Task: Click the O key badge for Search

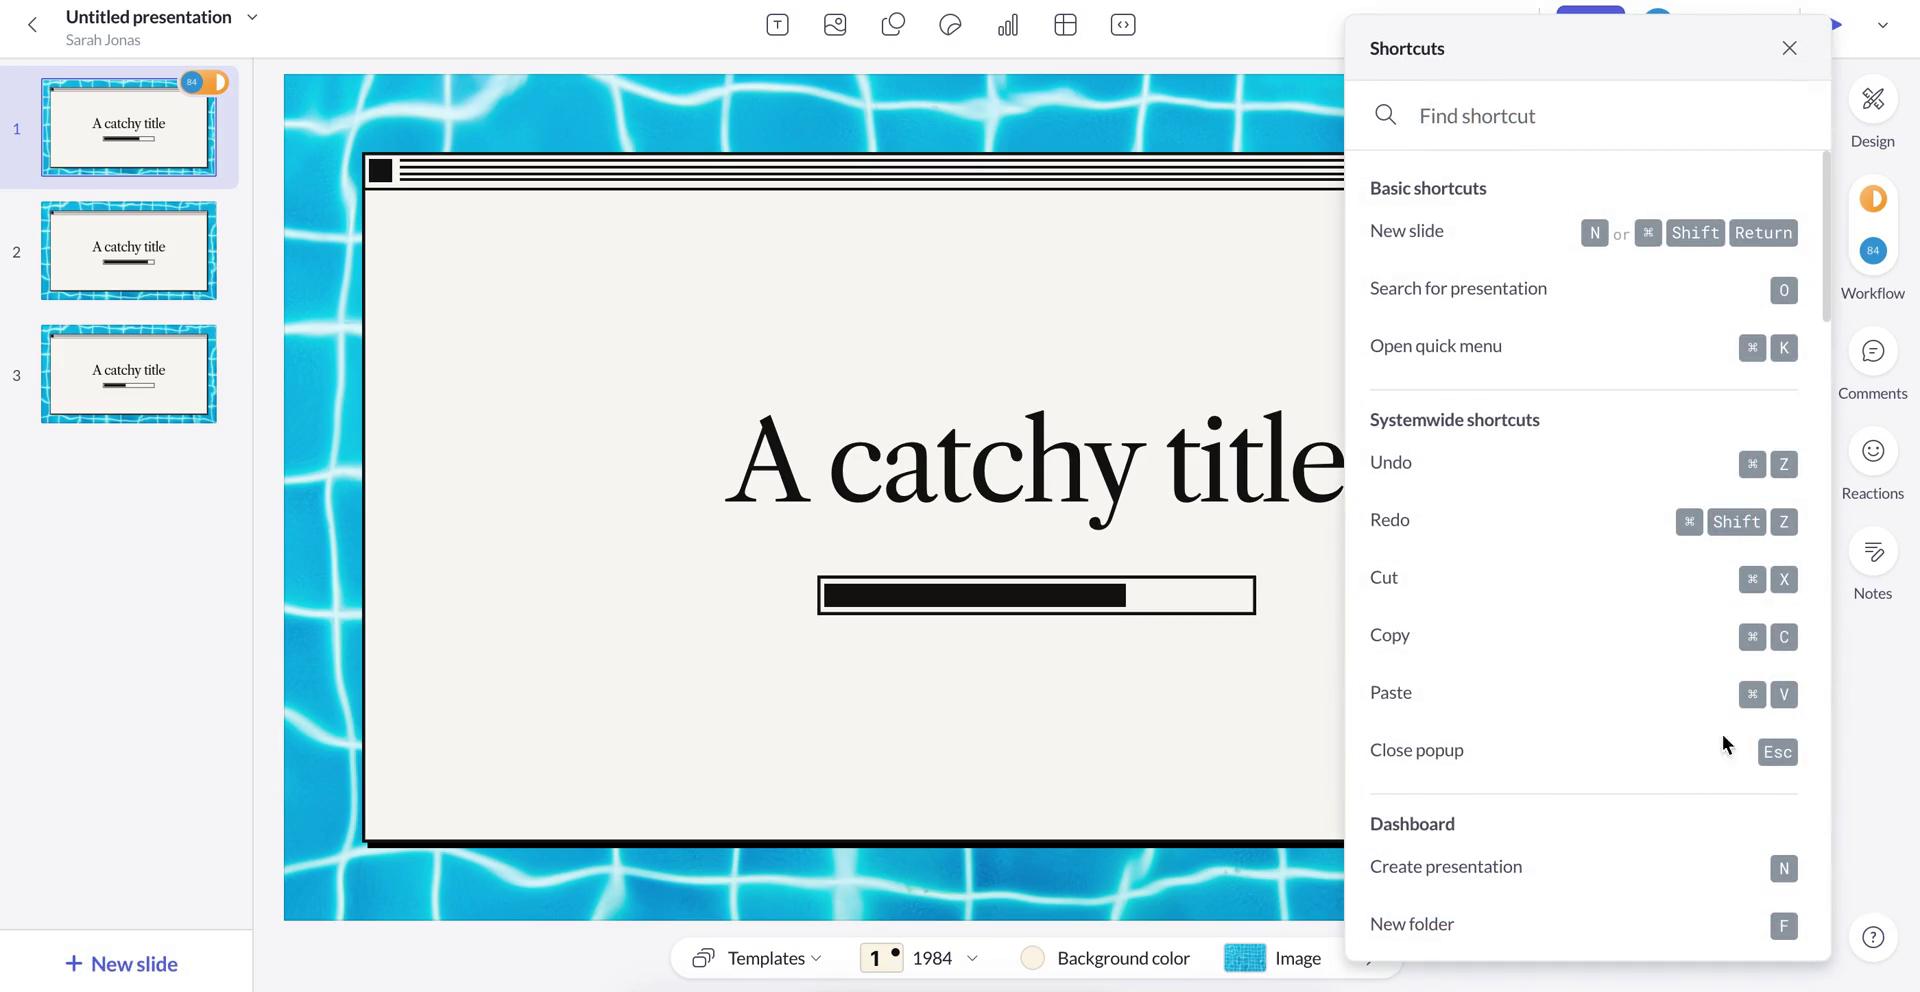Action: [1783, 290]
